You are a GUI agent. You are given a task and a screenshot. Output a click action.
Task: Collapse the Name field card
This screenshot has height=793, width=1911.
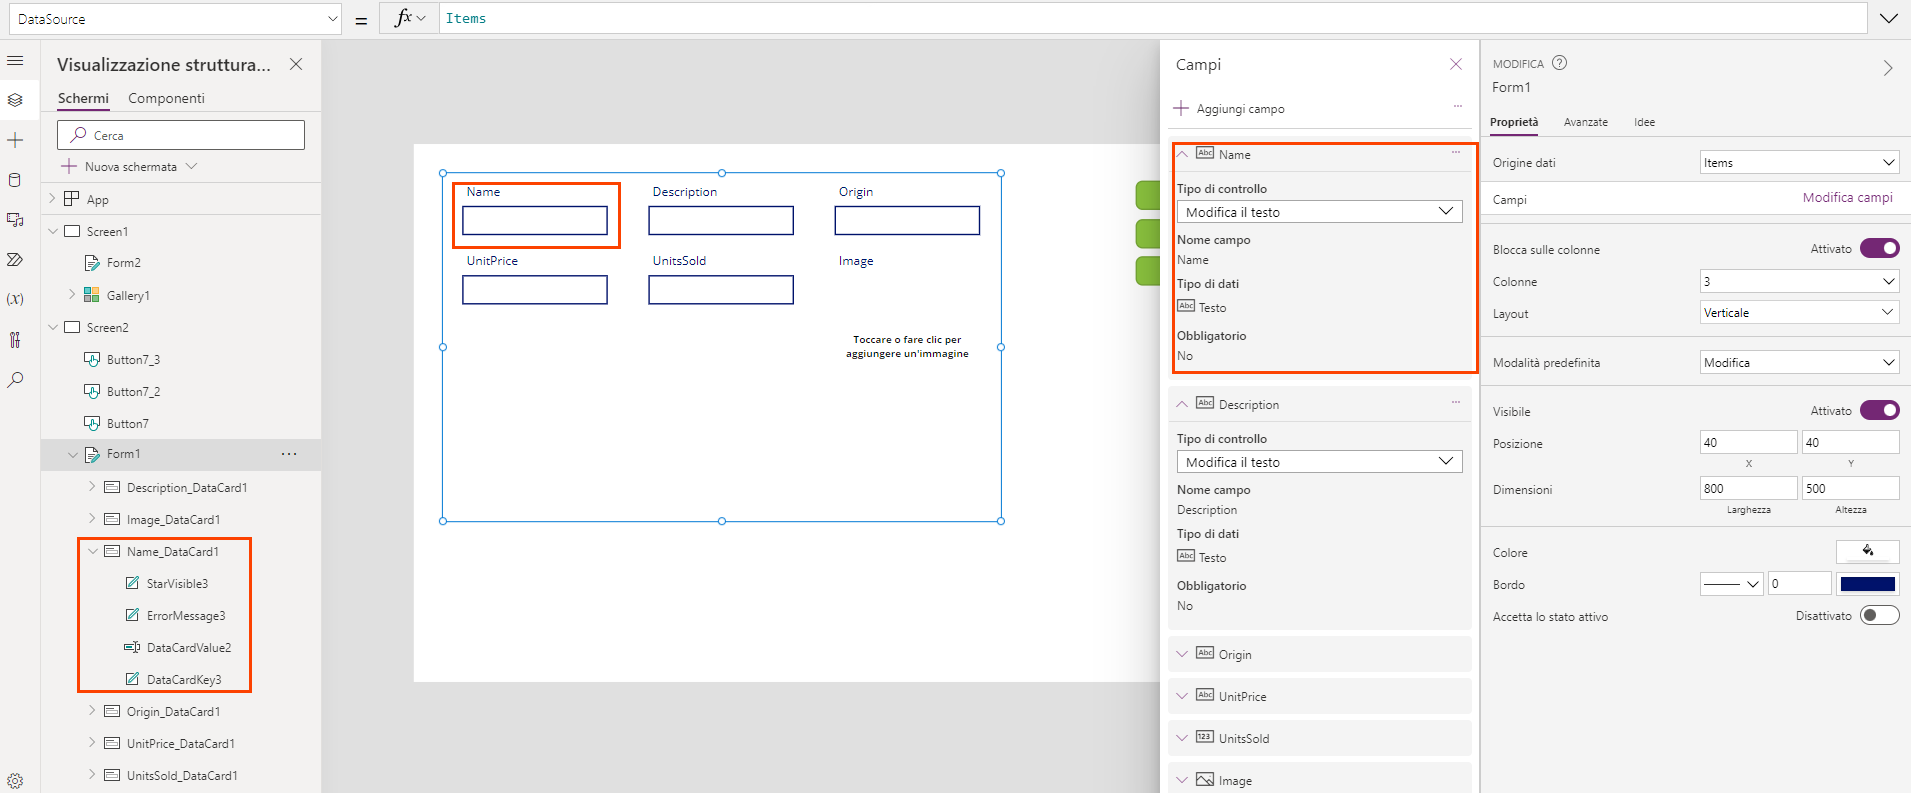click(x=1182, y=154)
